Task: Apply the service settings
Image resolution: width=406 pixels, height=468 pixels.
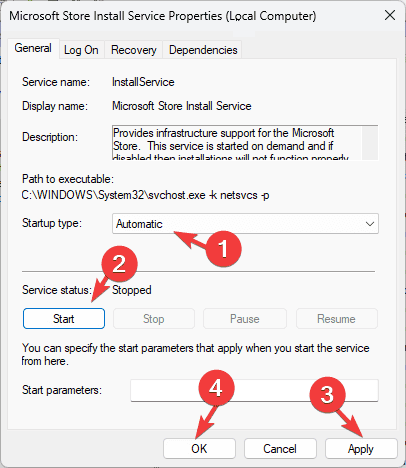Action: pos(361,449)
